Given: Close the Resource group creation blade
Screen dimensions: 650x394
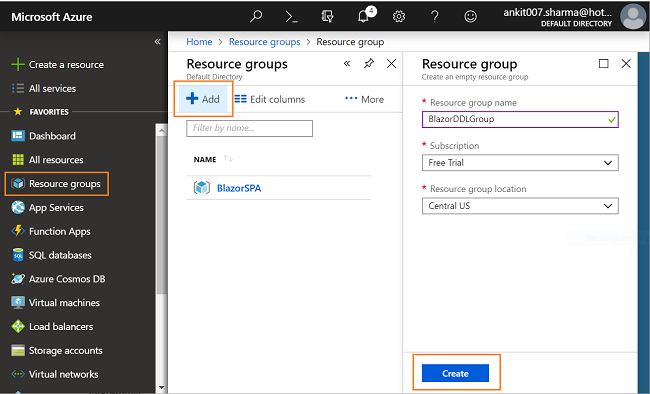Looking at the screenshot, I should click(626, 63).
